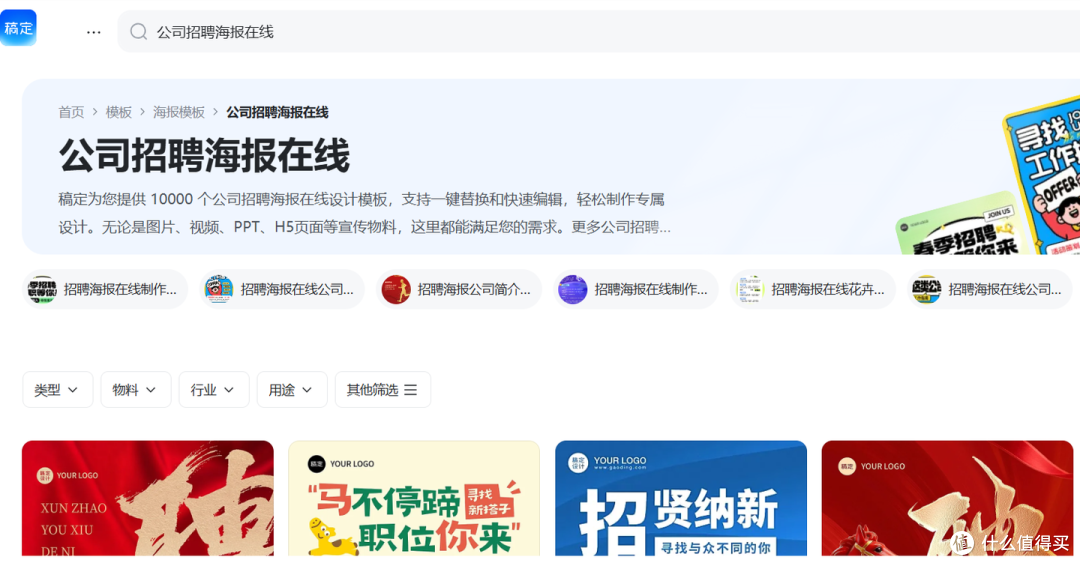Open red gold-calligraphy template on the right

[x=947, y=499]
